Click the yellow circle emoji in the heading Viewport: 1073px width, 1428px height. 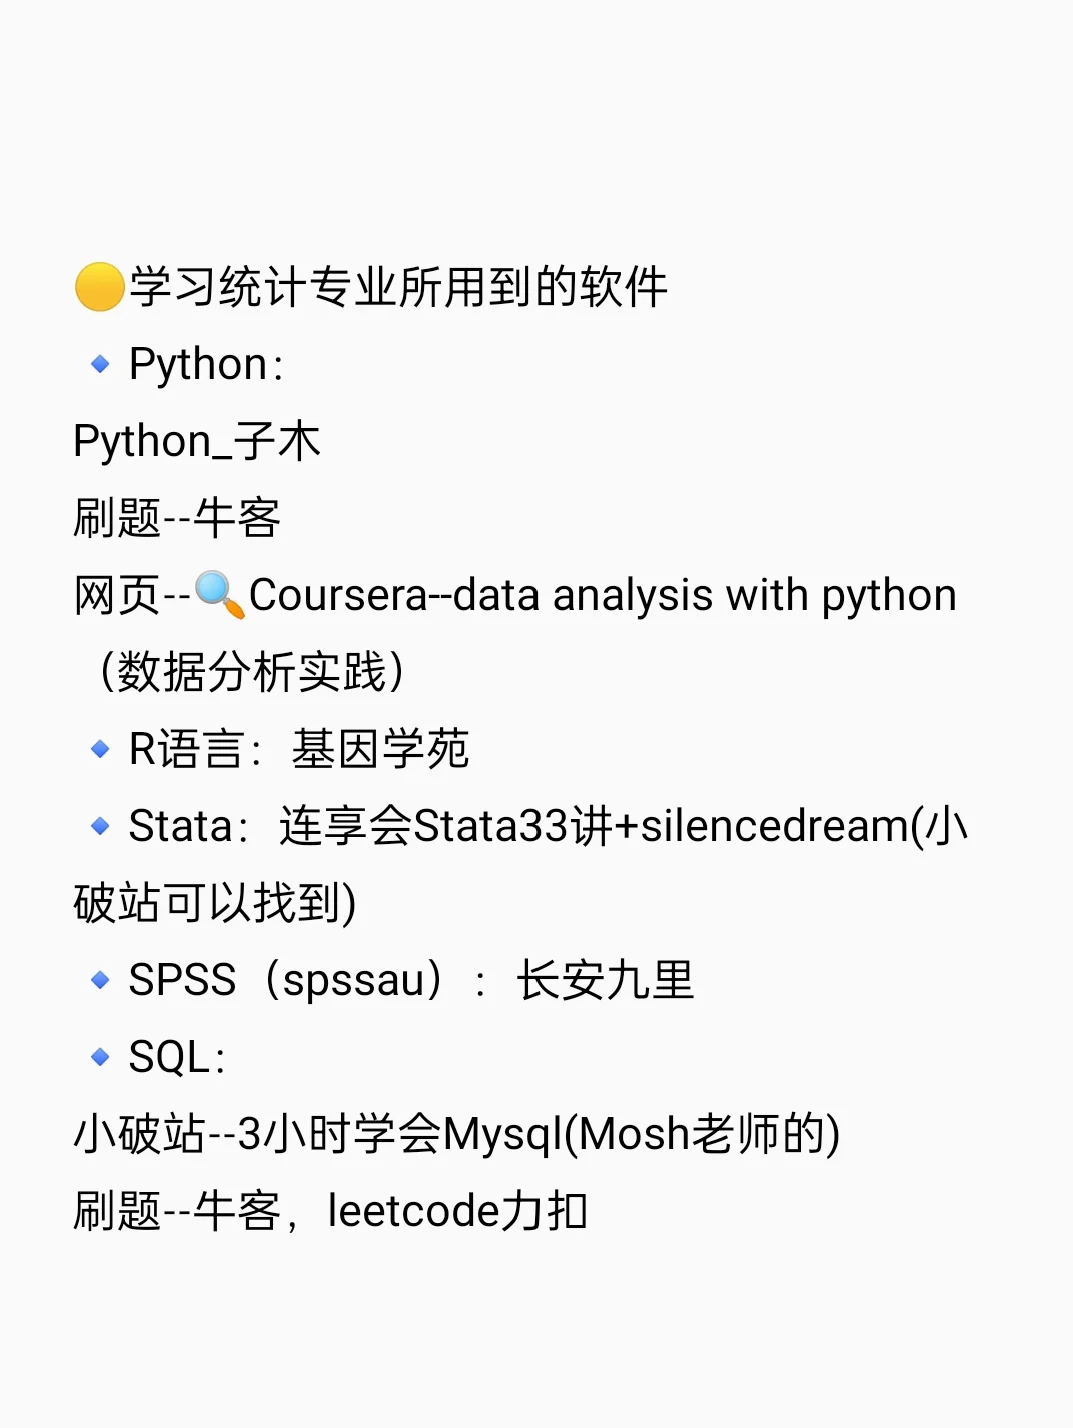coord(99,287)
